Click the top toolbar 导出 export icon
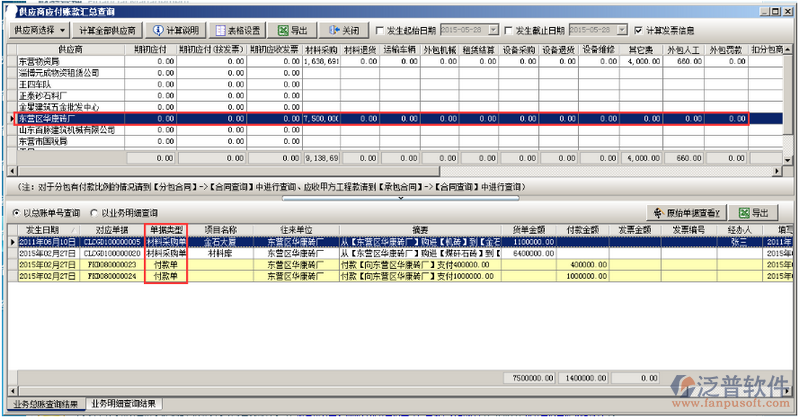This screenshot has height=419, width=800. (292, 31)
